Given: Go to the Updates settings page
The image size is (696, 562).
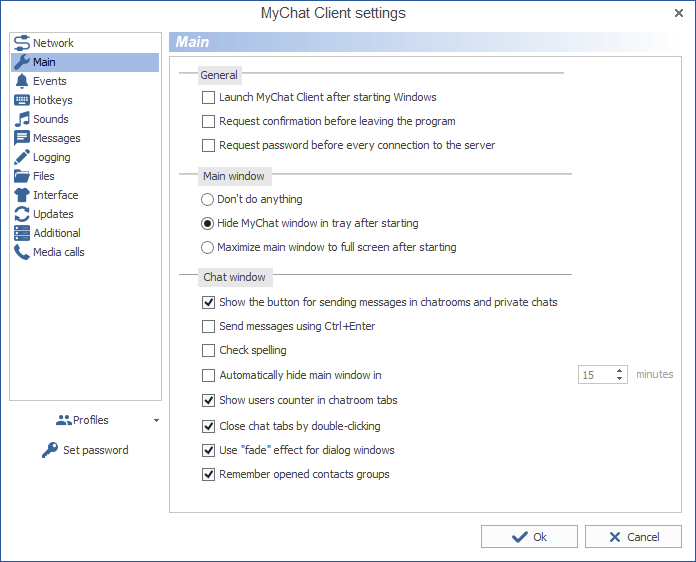Looking at the screenshot, I should pos(53,214).
